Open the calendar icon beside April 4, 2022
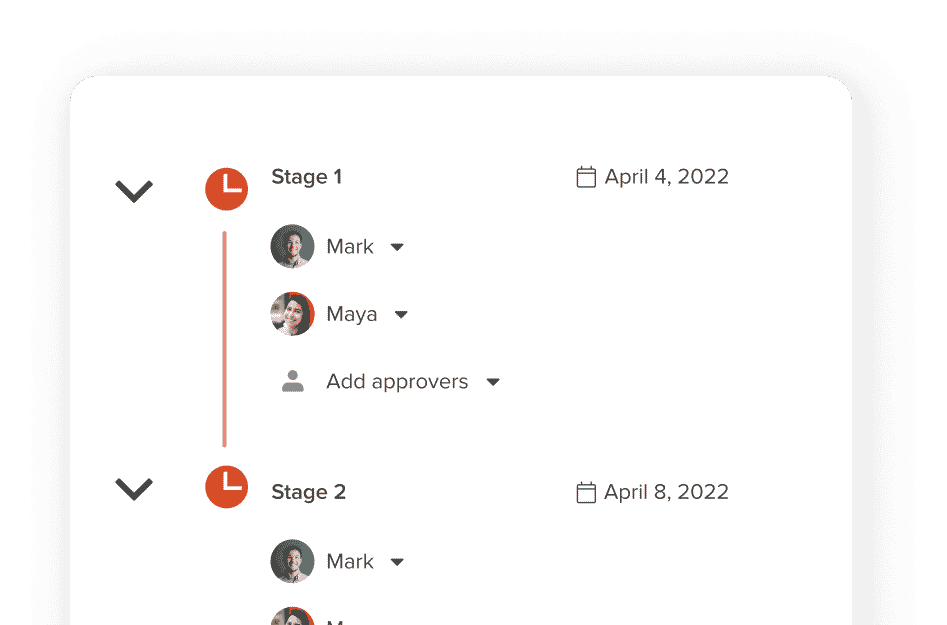Viewport: 947px width, 625px height. point(586,177)
